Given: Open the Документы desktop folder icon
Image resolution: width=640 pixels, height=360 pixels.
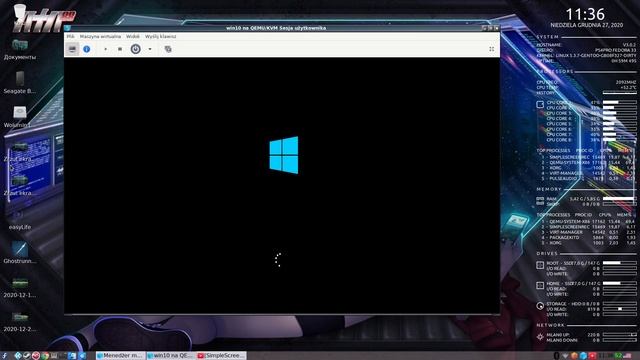Looking at the screenshot, I should [x=20, y=49].
